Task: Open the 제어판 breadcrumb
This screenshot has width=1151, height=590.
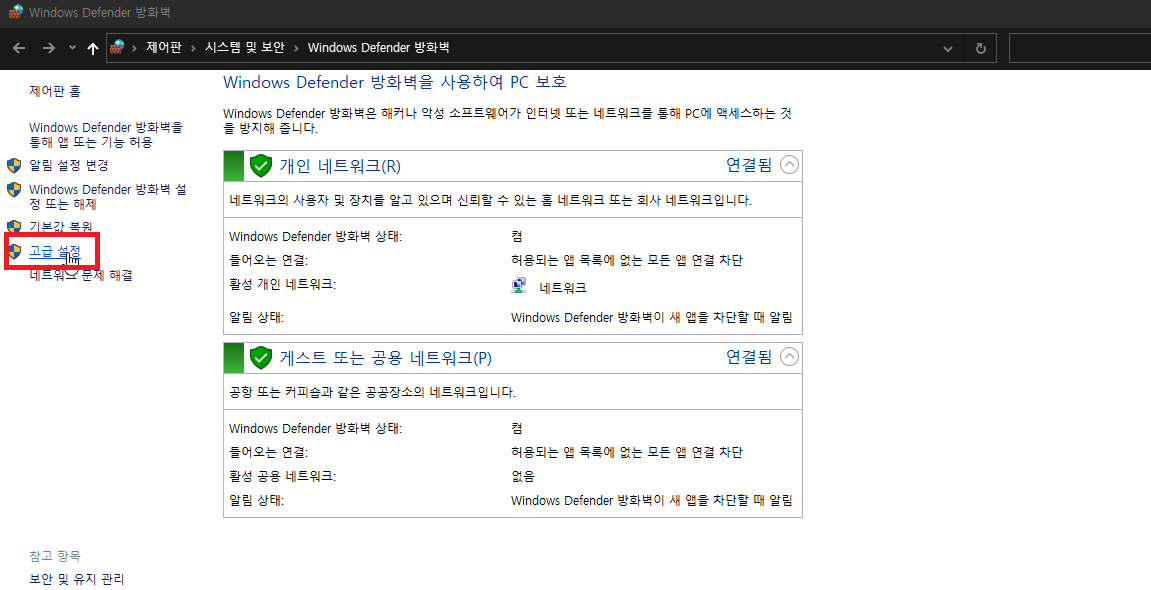Action: [164, 48]
